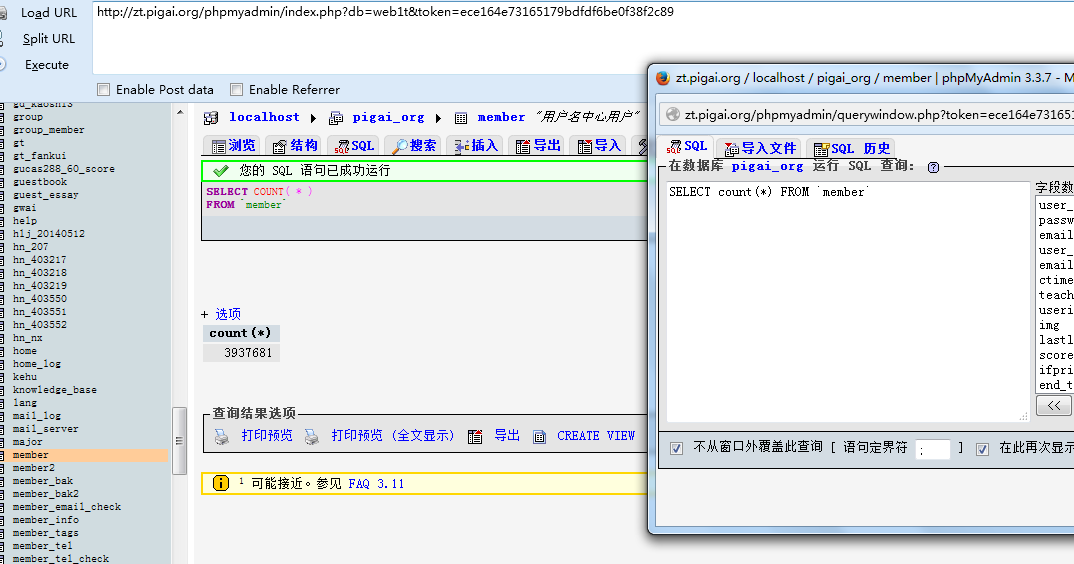1074x564 pixels.
Task: Open member_bak table in sidebar
Action: click(x=42, y=481)
